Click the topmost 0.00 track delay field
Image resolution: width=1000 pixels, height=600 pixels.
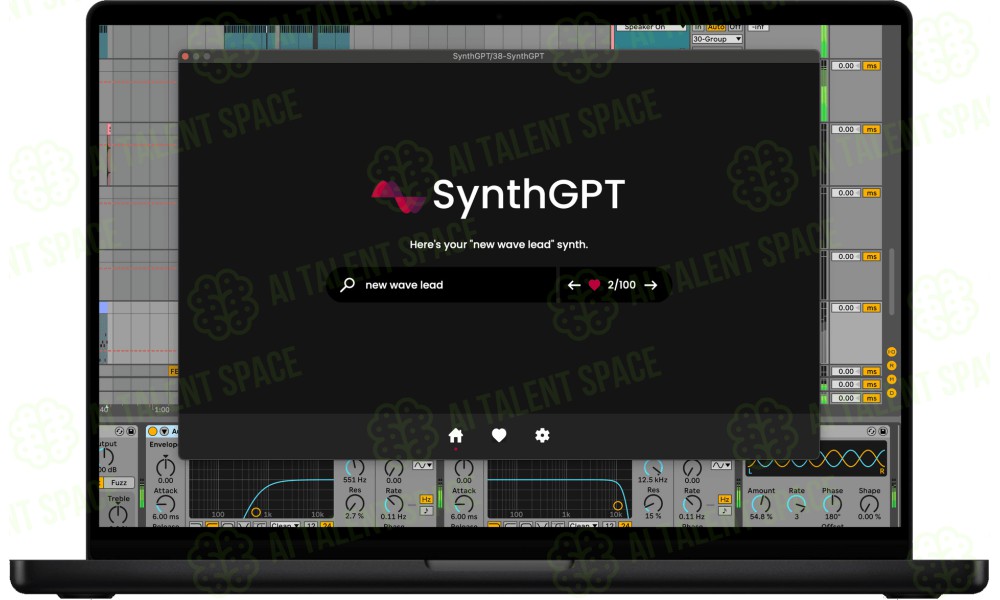(x=846, y=66)
